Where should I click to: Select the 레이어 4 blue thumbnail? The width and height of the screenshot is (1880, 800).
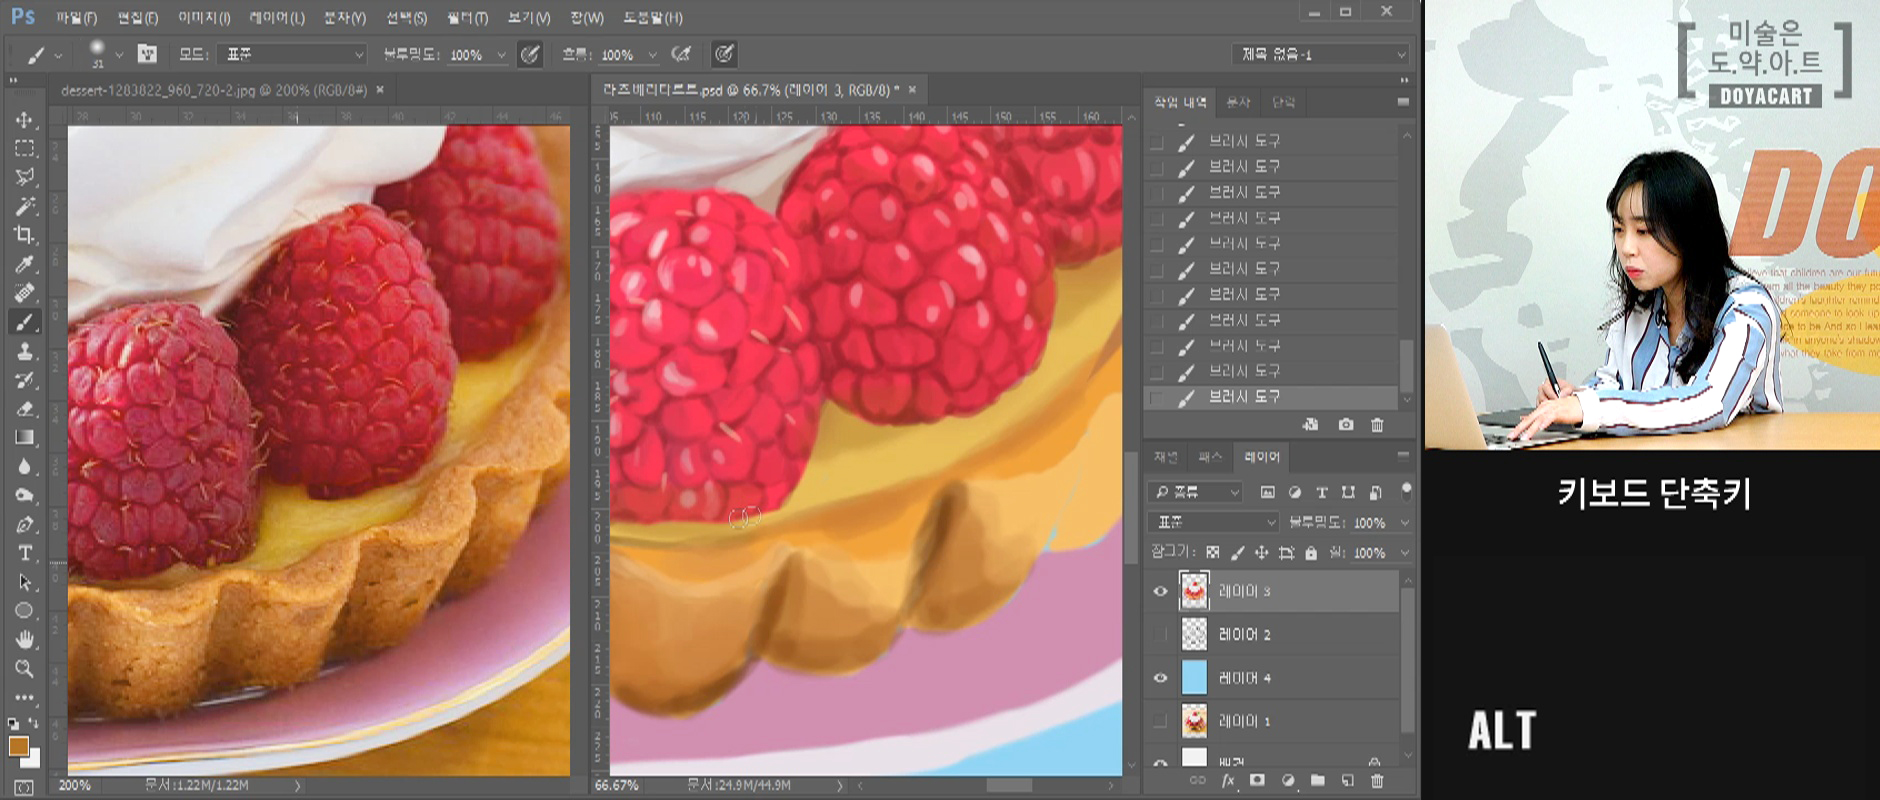pyautogui.click(x=1194, y=678)
